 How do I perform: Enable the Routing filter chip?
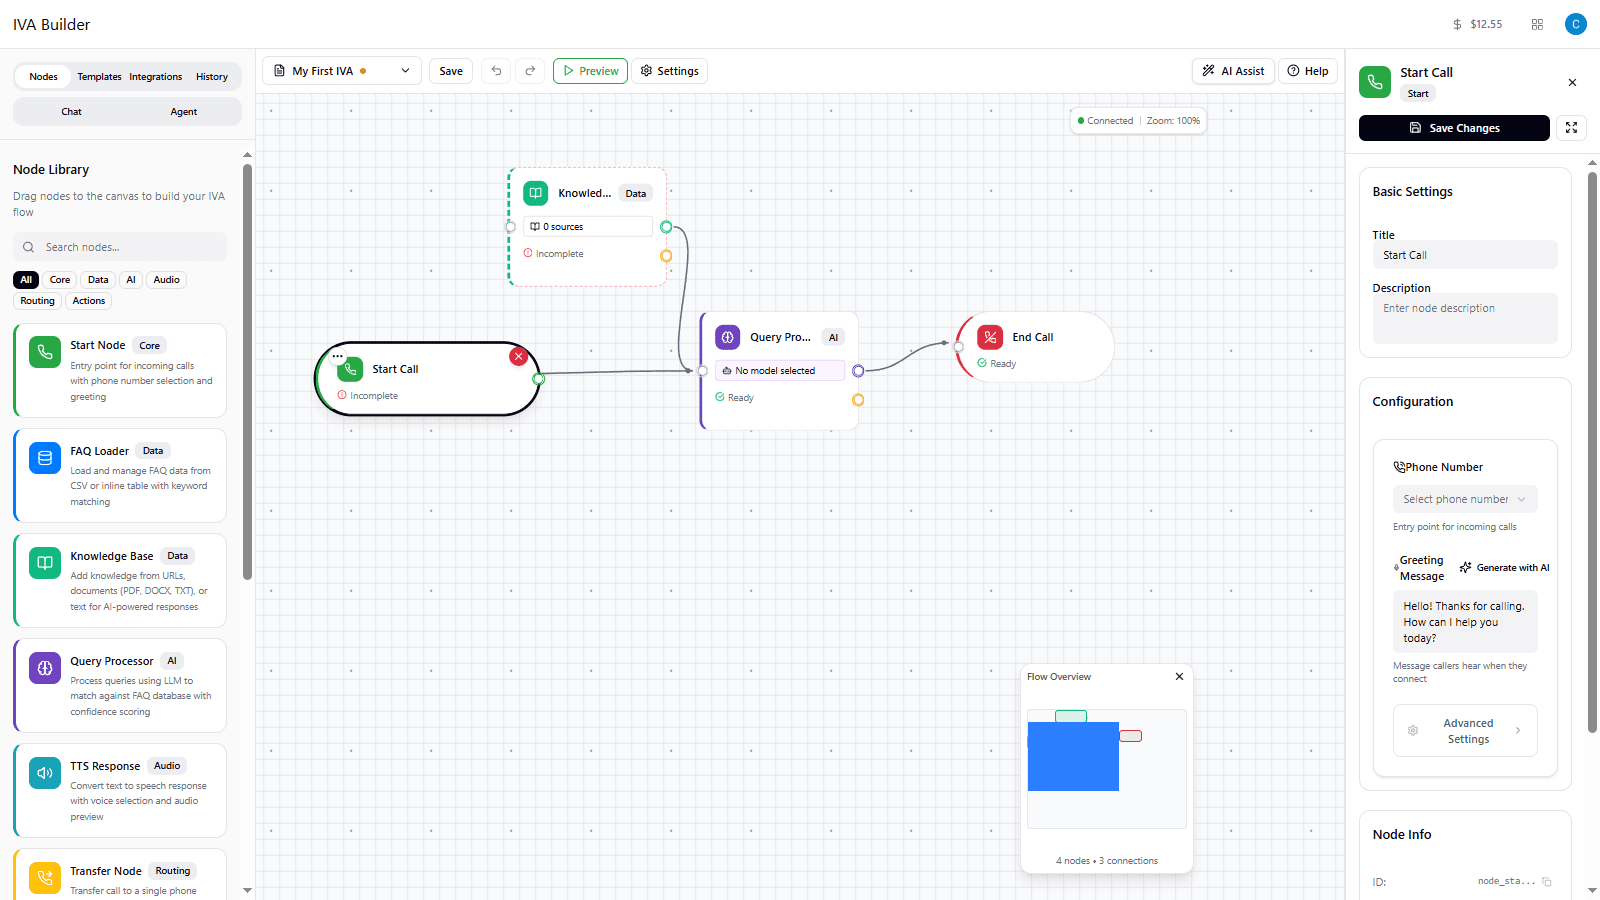click(36, 300)
